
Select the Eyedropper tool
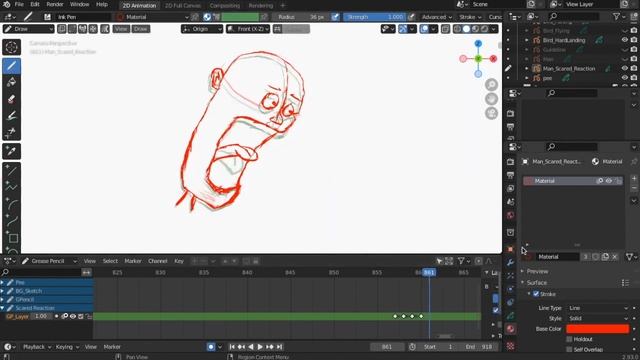[11, 151]
